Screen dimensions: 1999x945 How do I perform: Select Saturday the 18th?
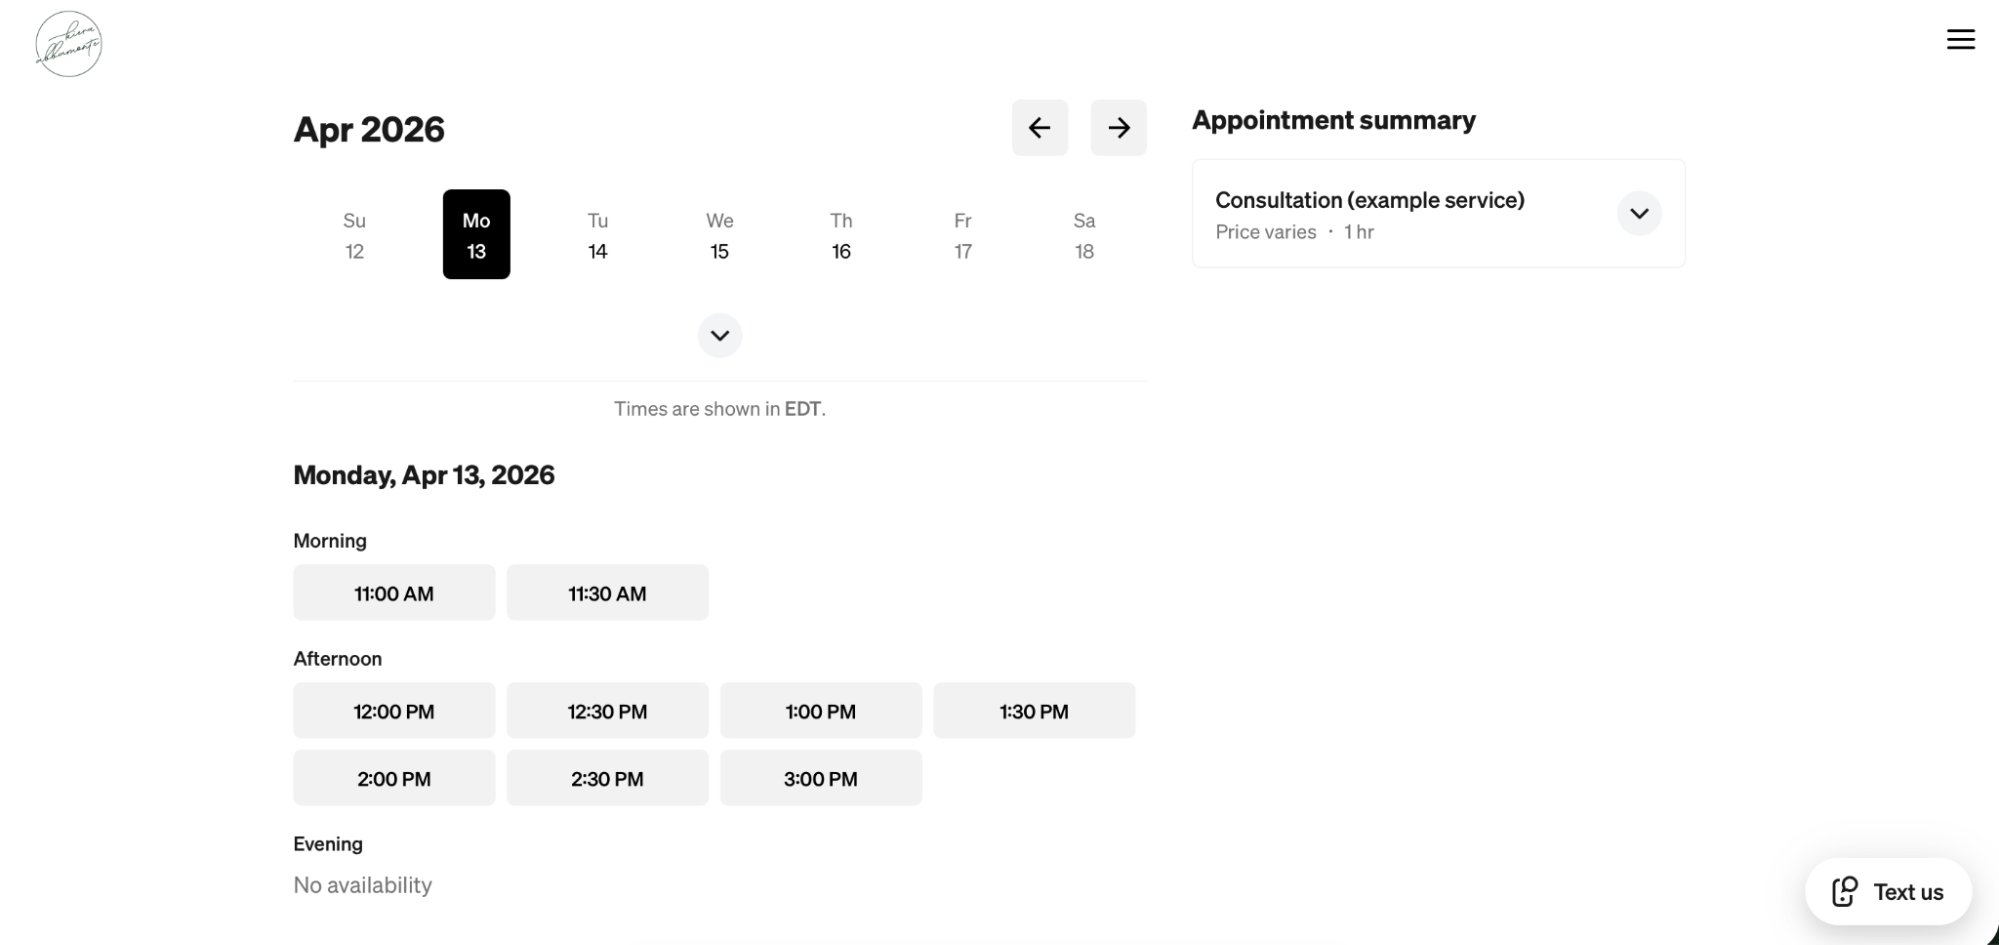(x=1084, y=234)
